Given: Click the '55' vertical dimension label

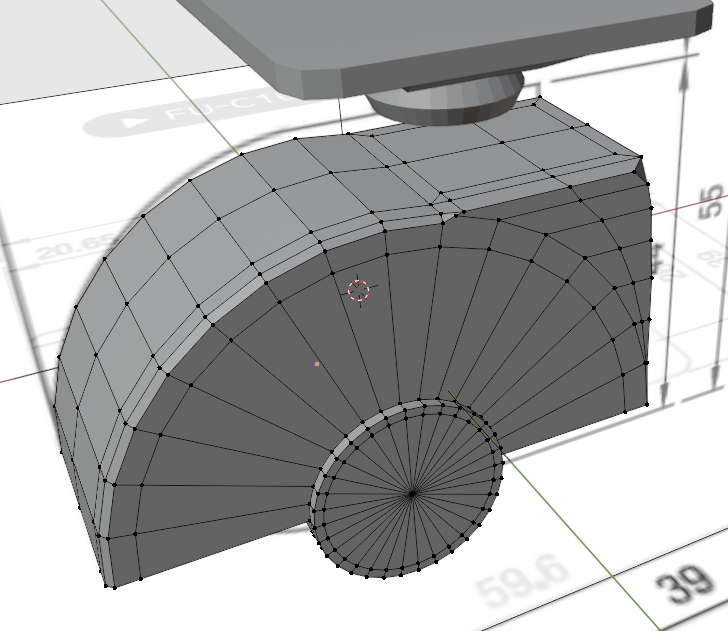Looking at the screenshot, I should 712,201.
